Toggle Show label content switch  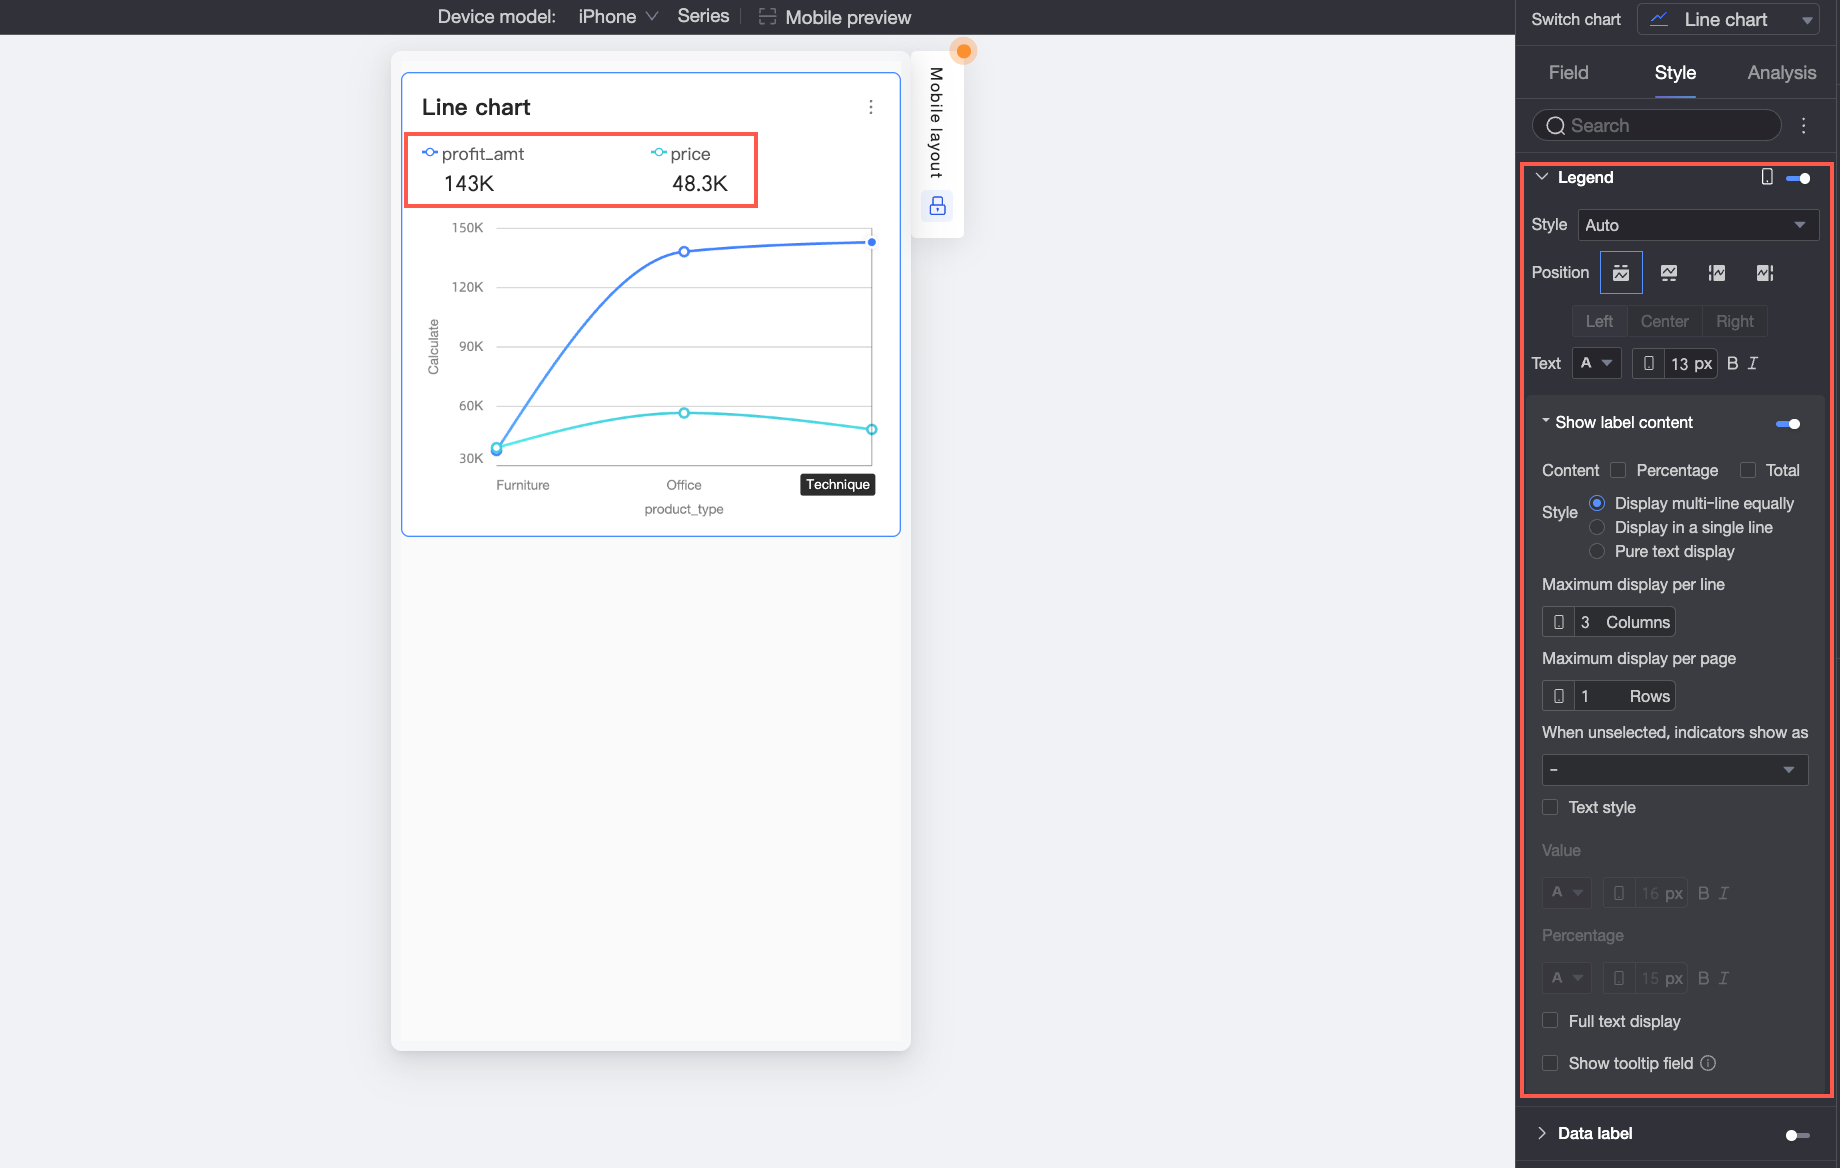(1788, 424)
